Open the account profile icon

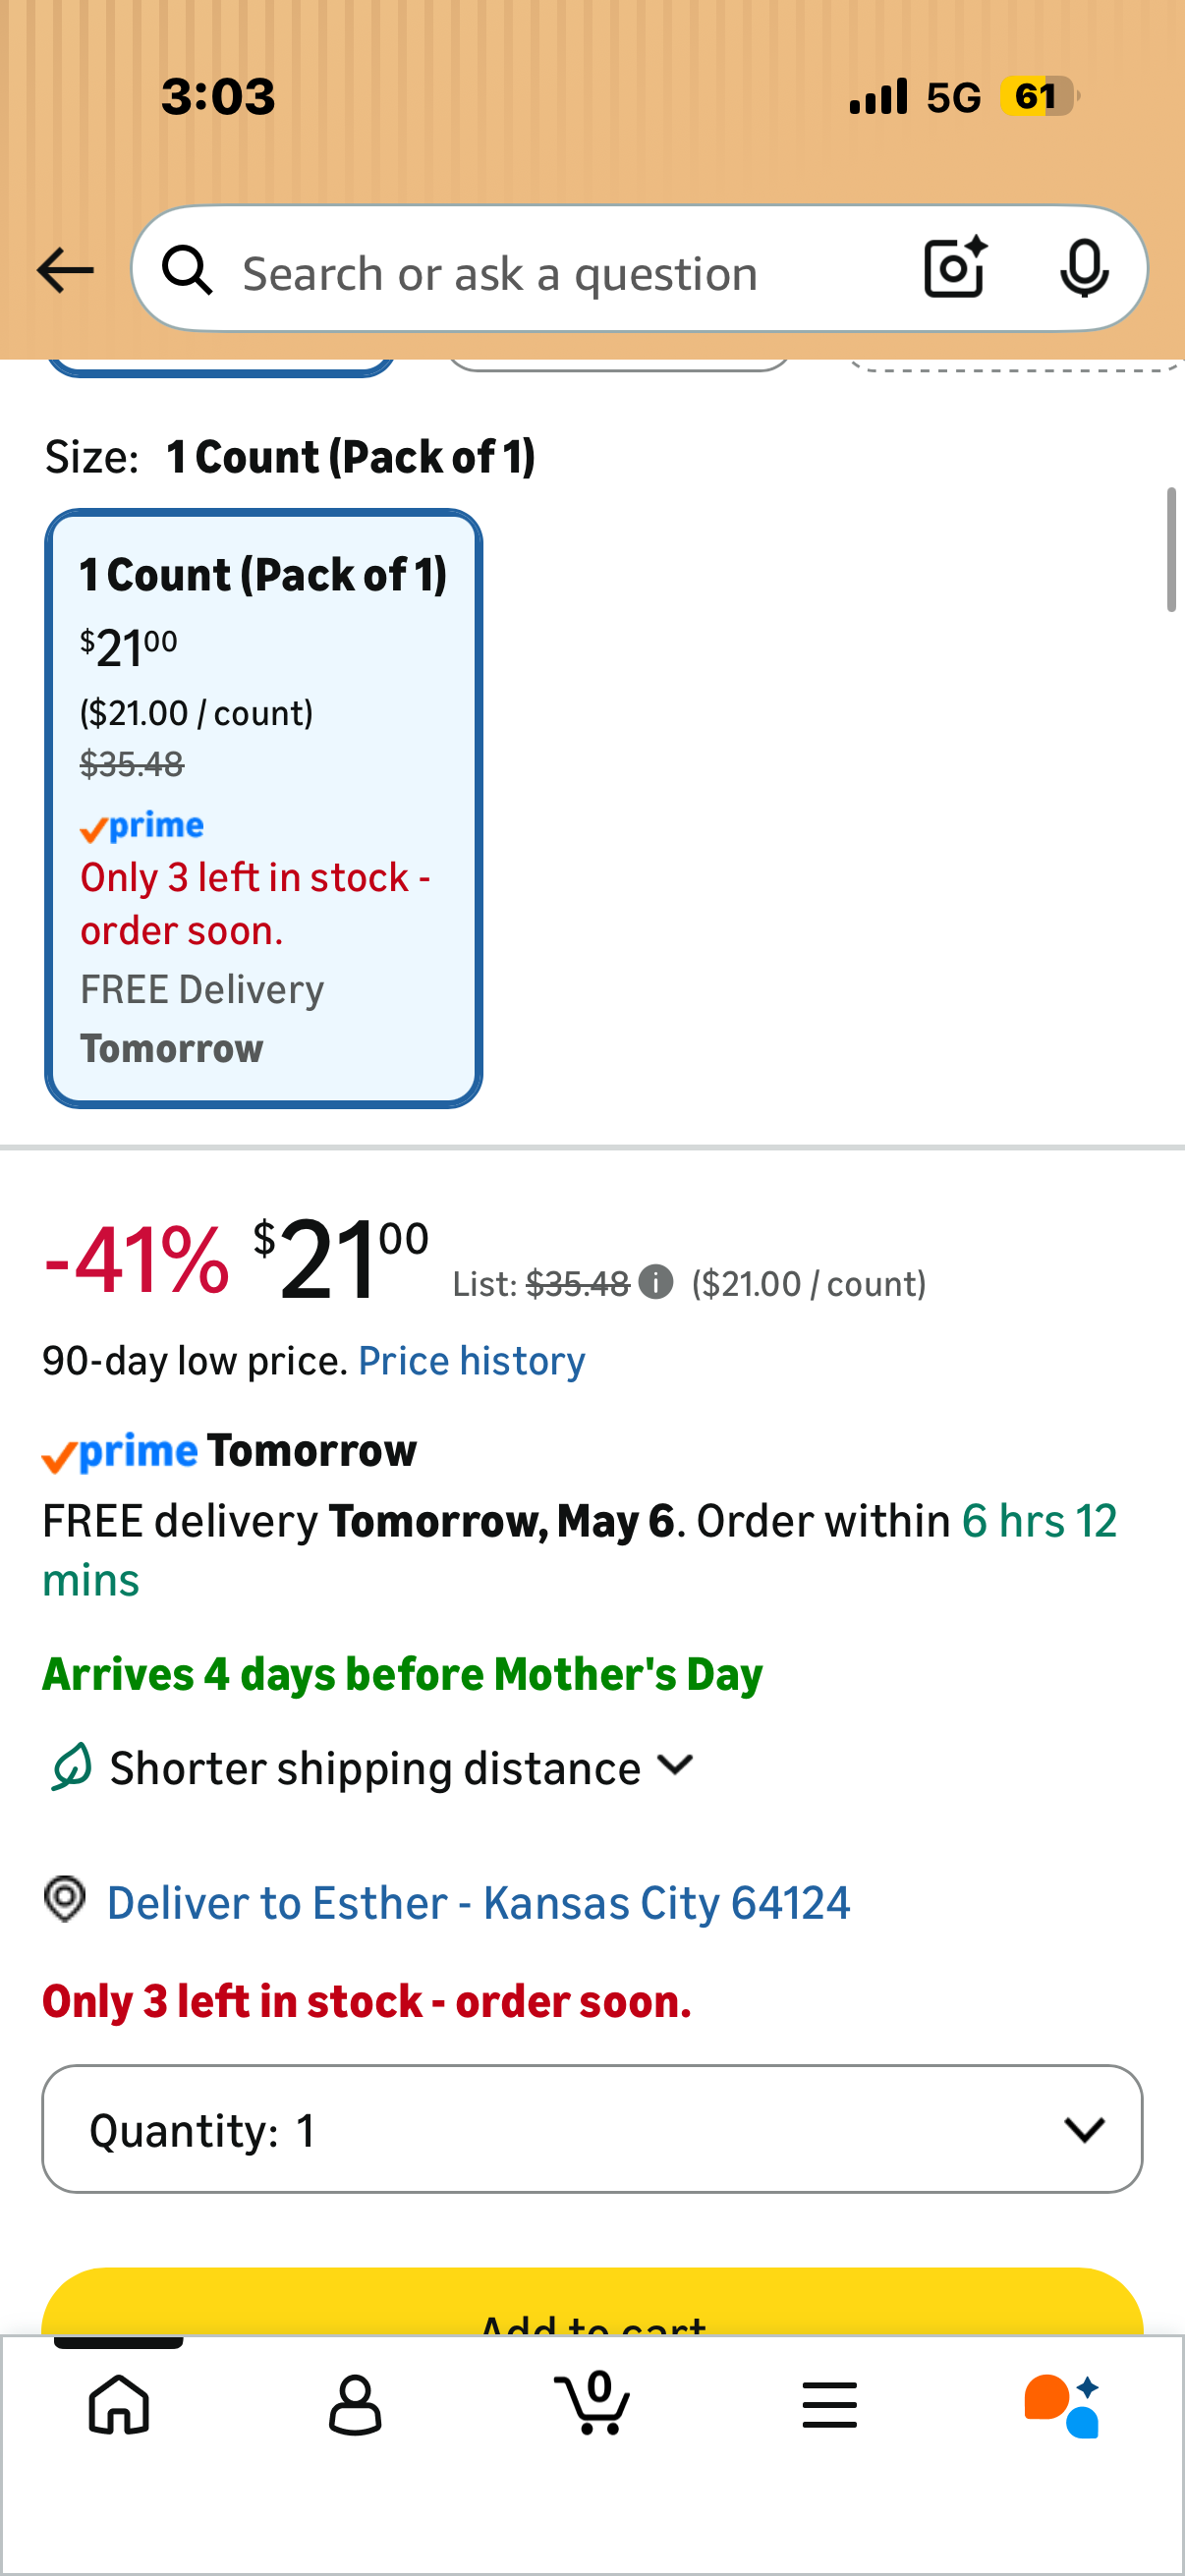[x=355, y=2405]
